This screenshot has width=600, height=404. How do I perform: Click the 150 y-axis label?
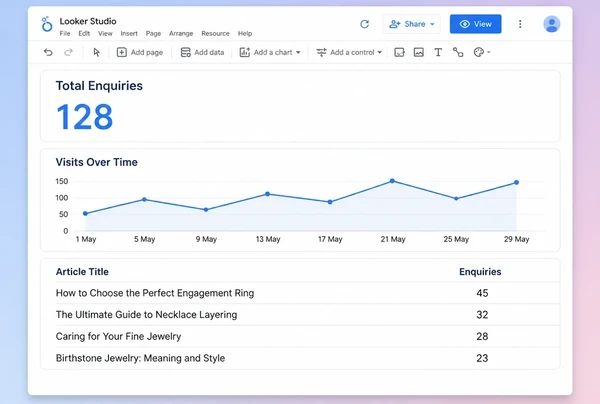coord(62,181)
